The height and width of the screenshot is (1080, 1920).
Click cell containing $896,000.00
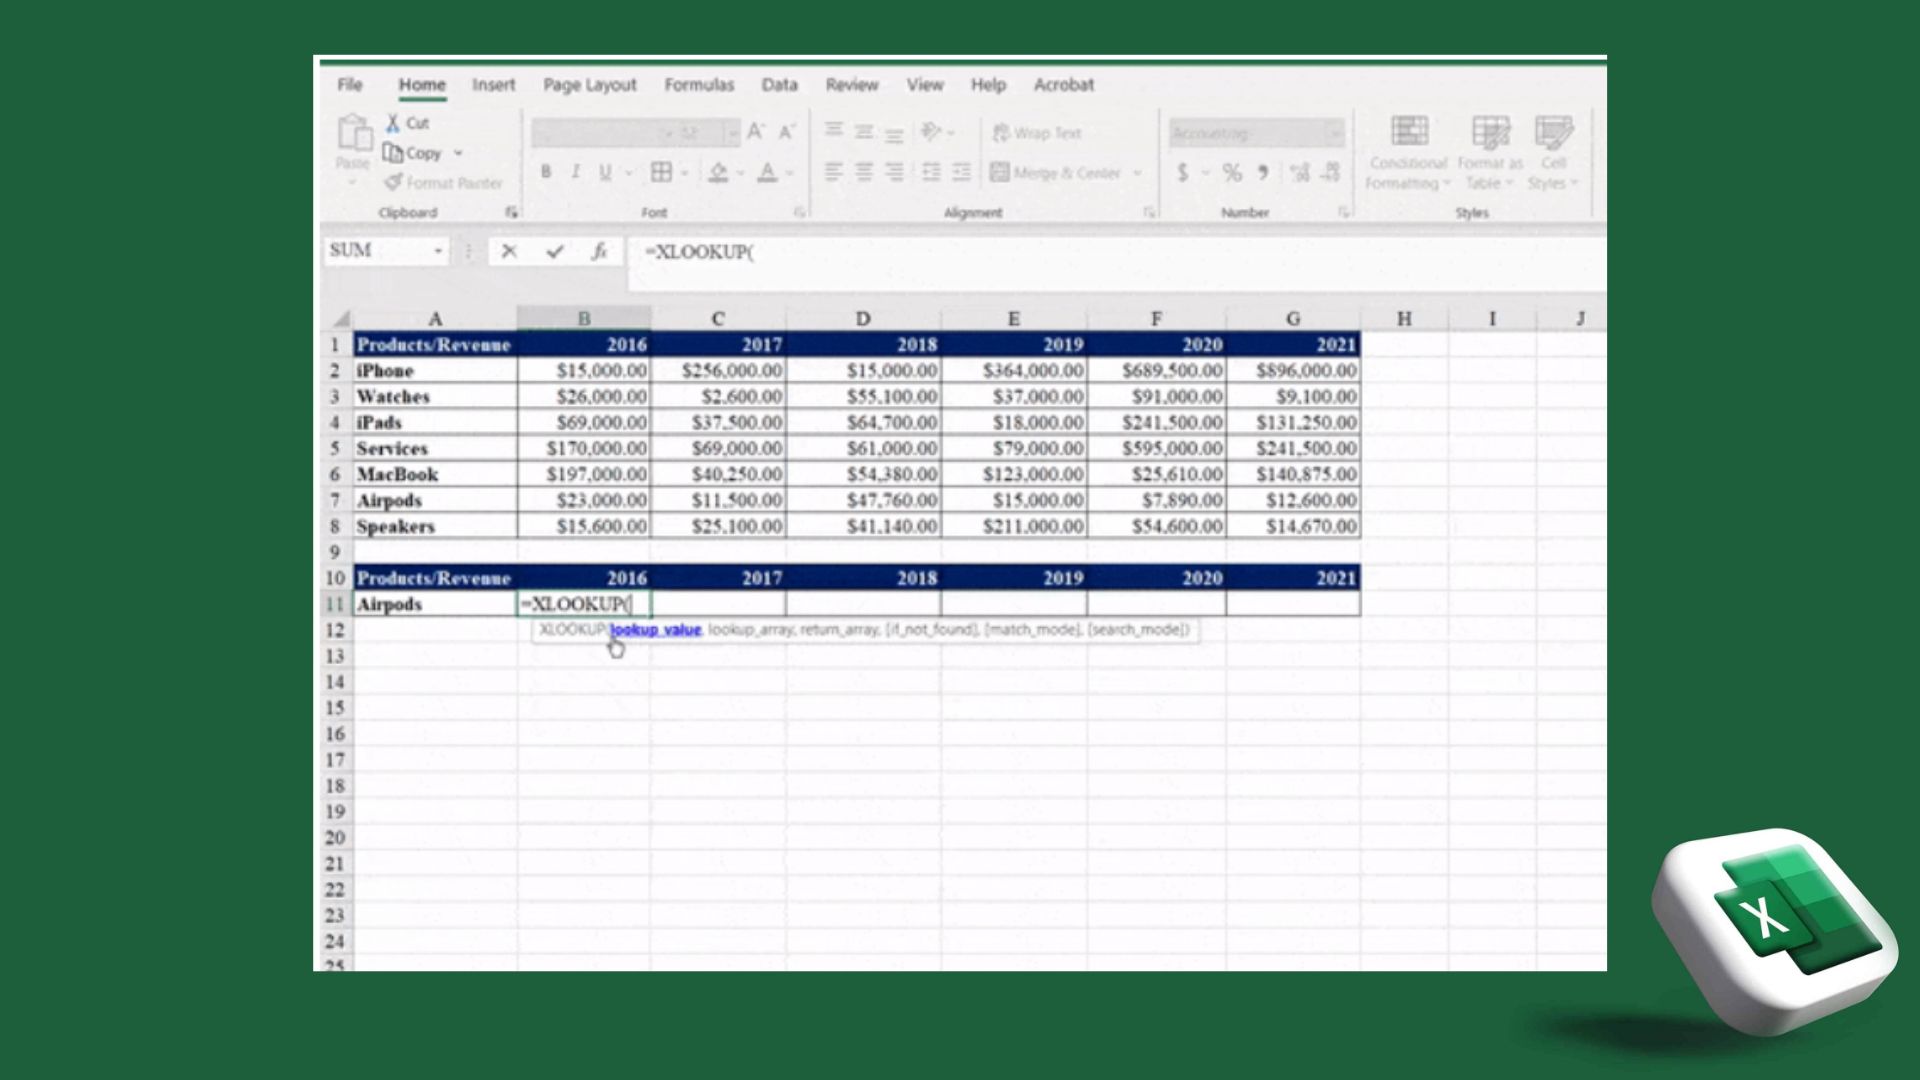pos(1293,371)
